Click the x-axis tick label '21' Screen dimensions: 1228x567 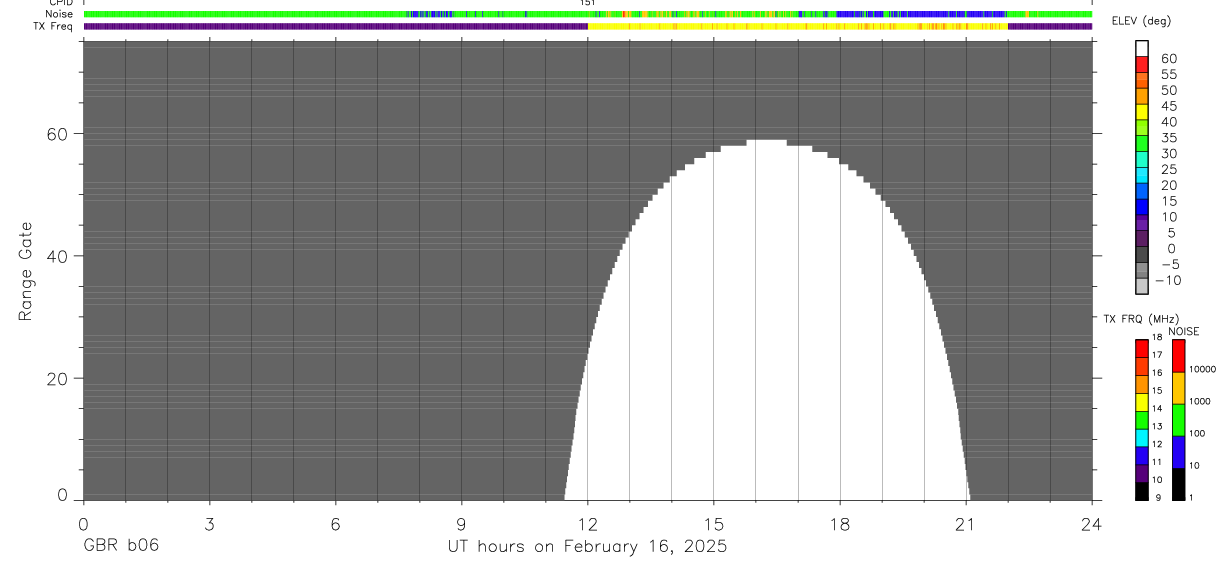click(965, 524)
